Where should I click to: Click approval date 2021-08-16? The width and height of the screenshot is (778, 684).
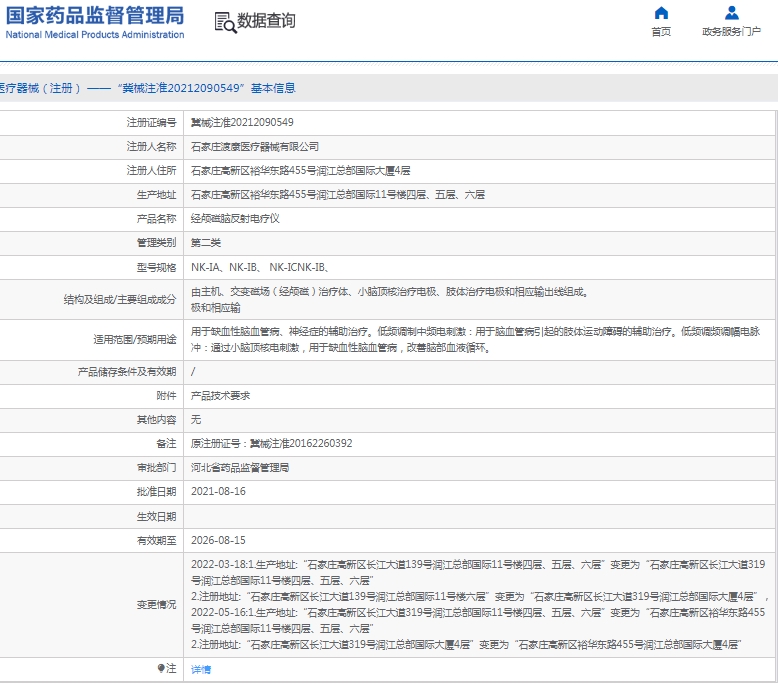(218, 492)
